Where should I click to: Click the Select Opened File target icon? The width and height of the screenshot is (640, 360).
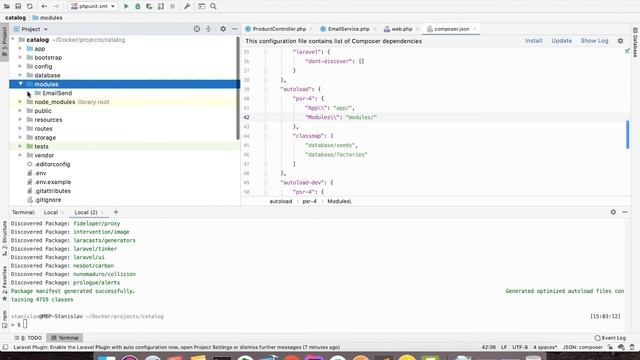pos(197,29)
